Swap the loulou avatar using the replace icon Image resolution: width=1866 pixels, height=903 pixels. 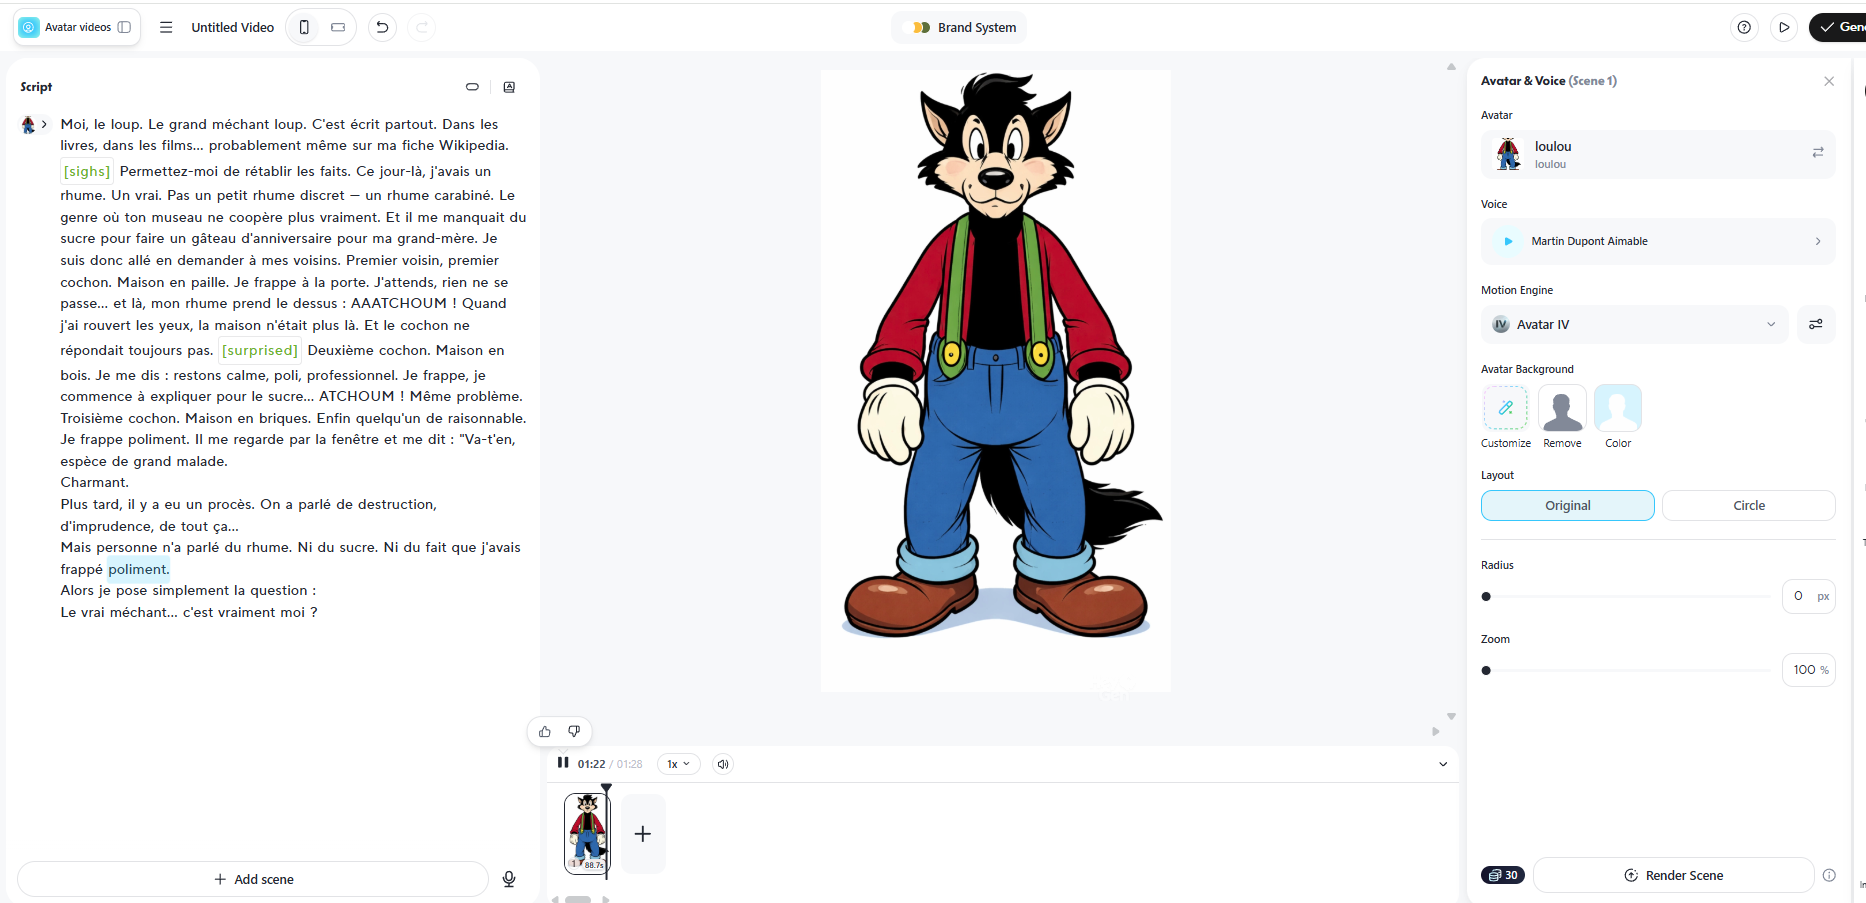pyautogui.click(x=1818, y=153)
